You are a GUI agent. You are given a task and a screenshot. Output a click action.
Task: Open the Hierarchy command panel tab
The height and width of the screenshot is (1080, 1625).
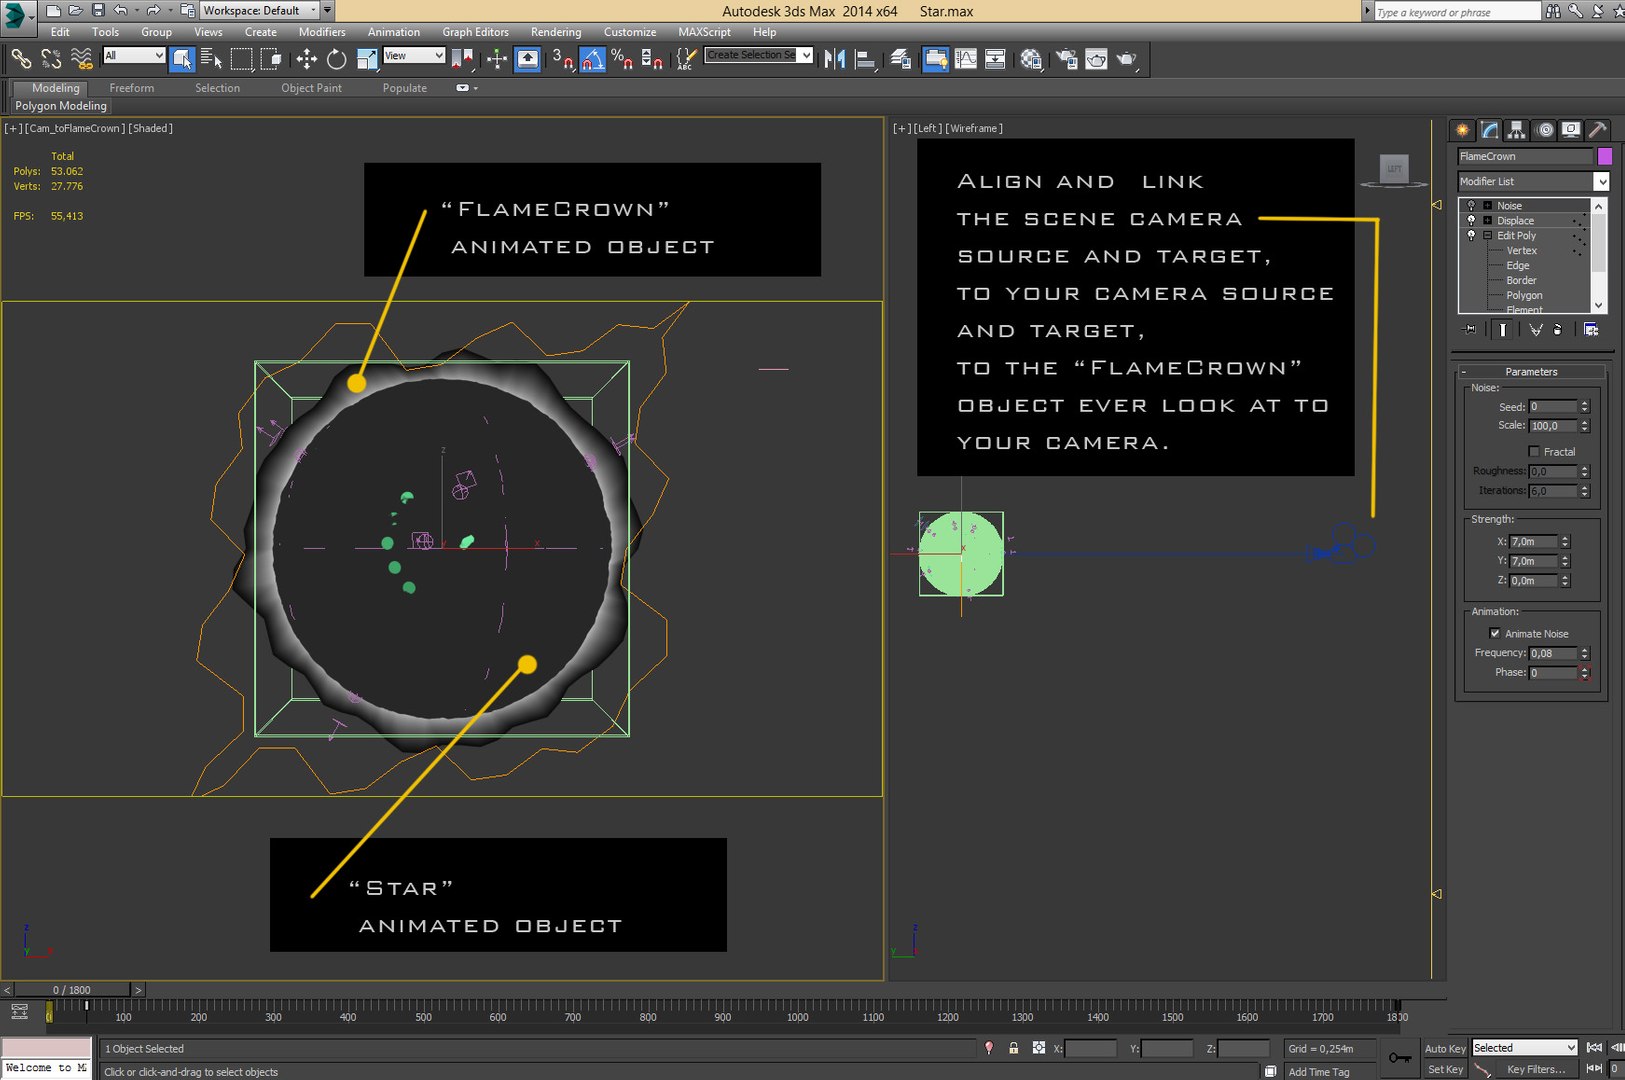point(1517,130)
